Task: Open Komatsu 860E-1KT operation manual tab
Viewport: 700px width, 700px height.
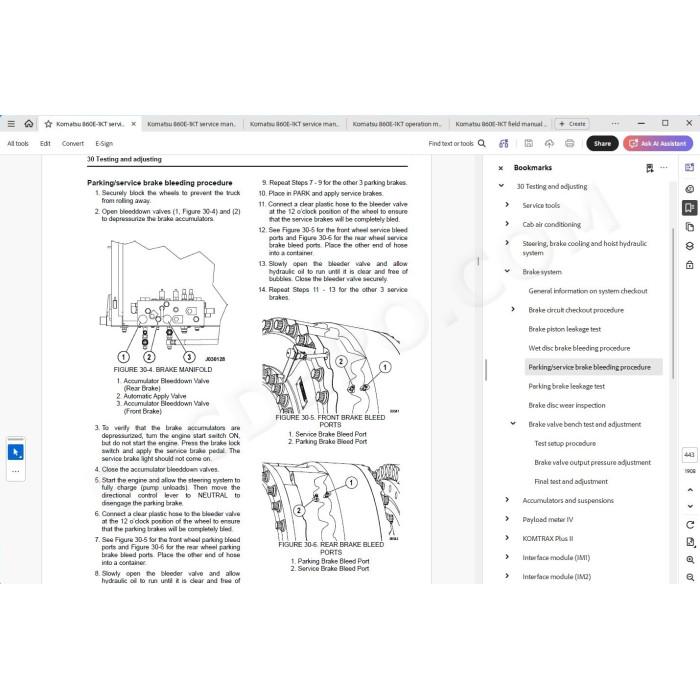Action: coord(397,124)
